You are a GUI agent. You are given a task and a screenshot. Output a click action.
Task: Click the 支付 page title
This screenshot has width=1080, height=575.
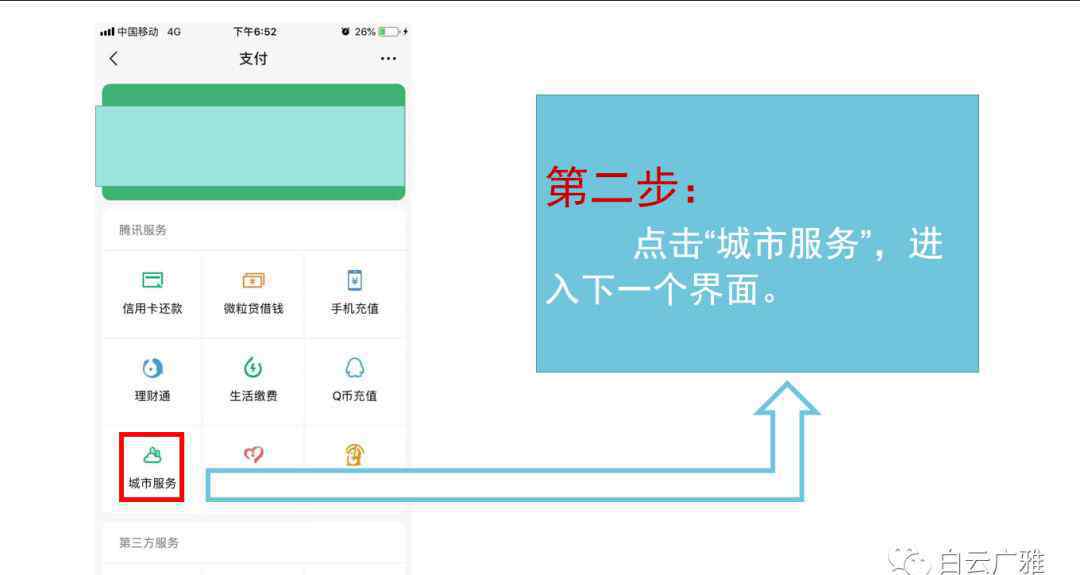point(253,59)
